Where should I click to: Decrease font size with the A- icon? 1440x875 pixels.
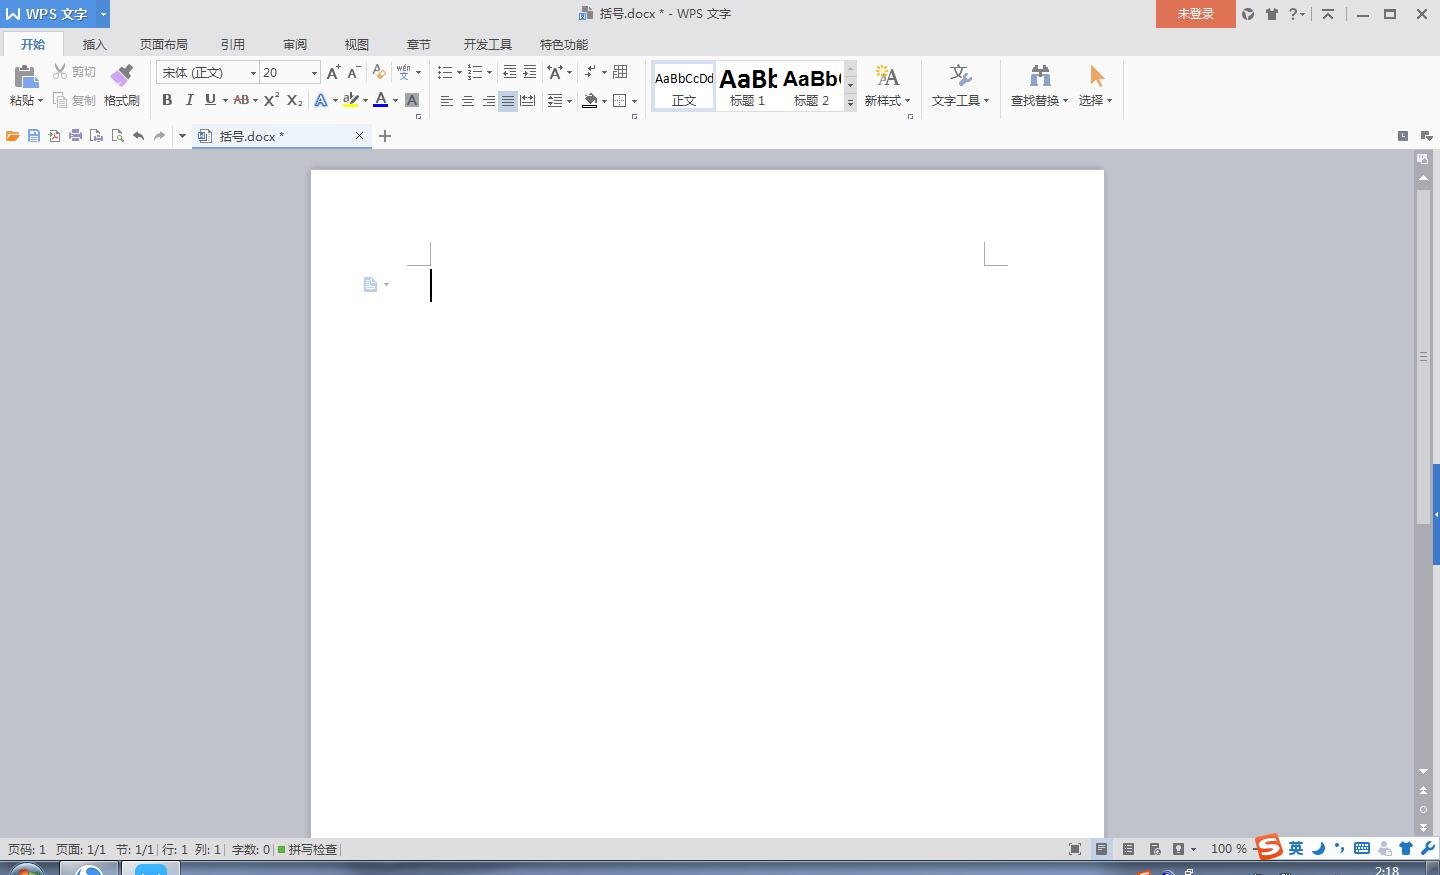point(354,72)
